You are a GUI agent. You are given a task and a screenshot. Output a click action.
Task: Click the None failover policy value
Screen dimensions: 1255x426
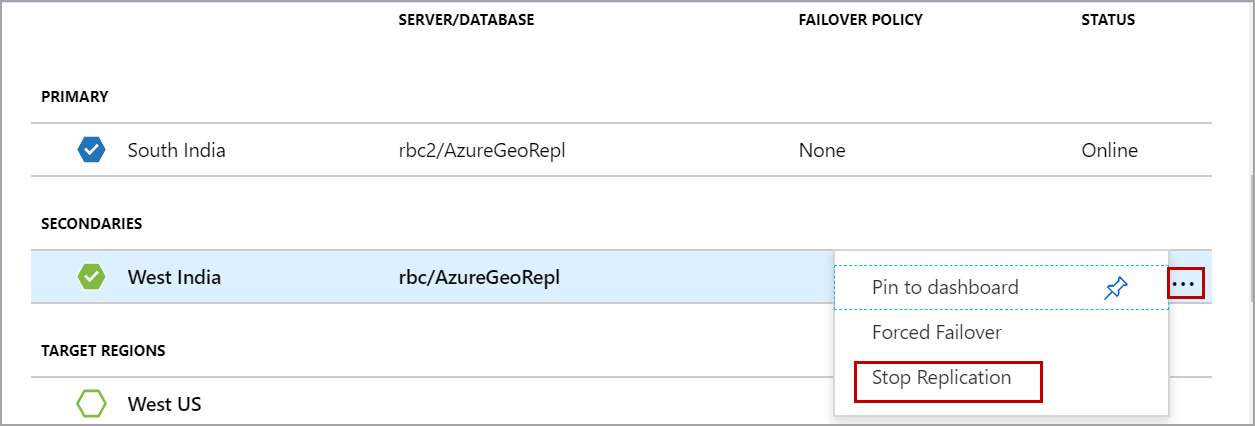[x=822, y=151]
